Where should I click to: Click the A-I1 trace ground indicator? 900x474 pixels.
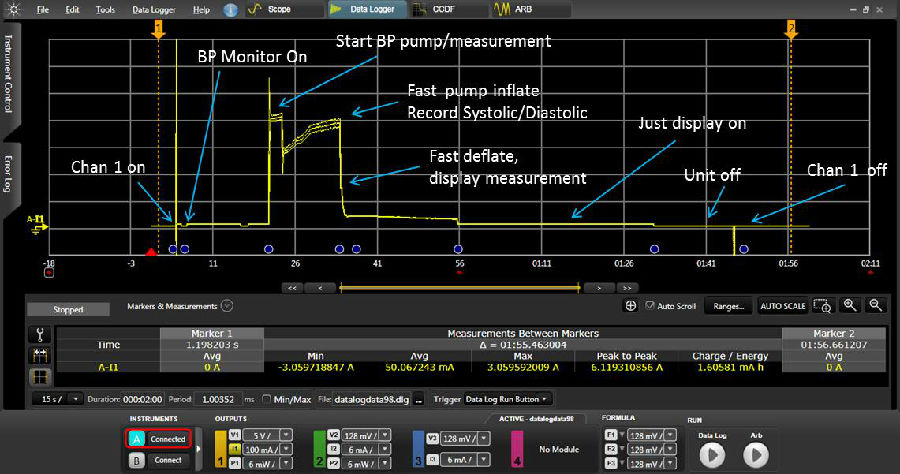[38, 225]
